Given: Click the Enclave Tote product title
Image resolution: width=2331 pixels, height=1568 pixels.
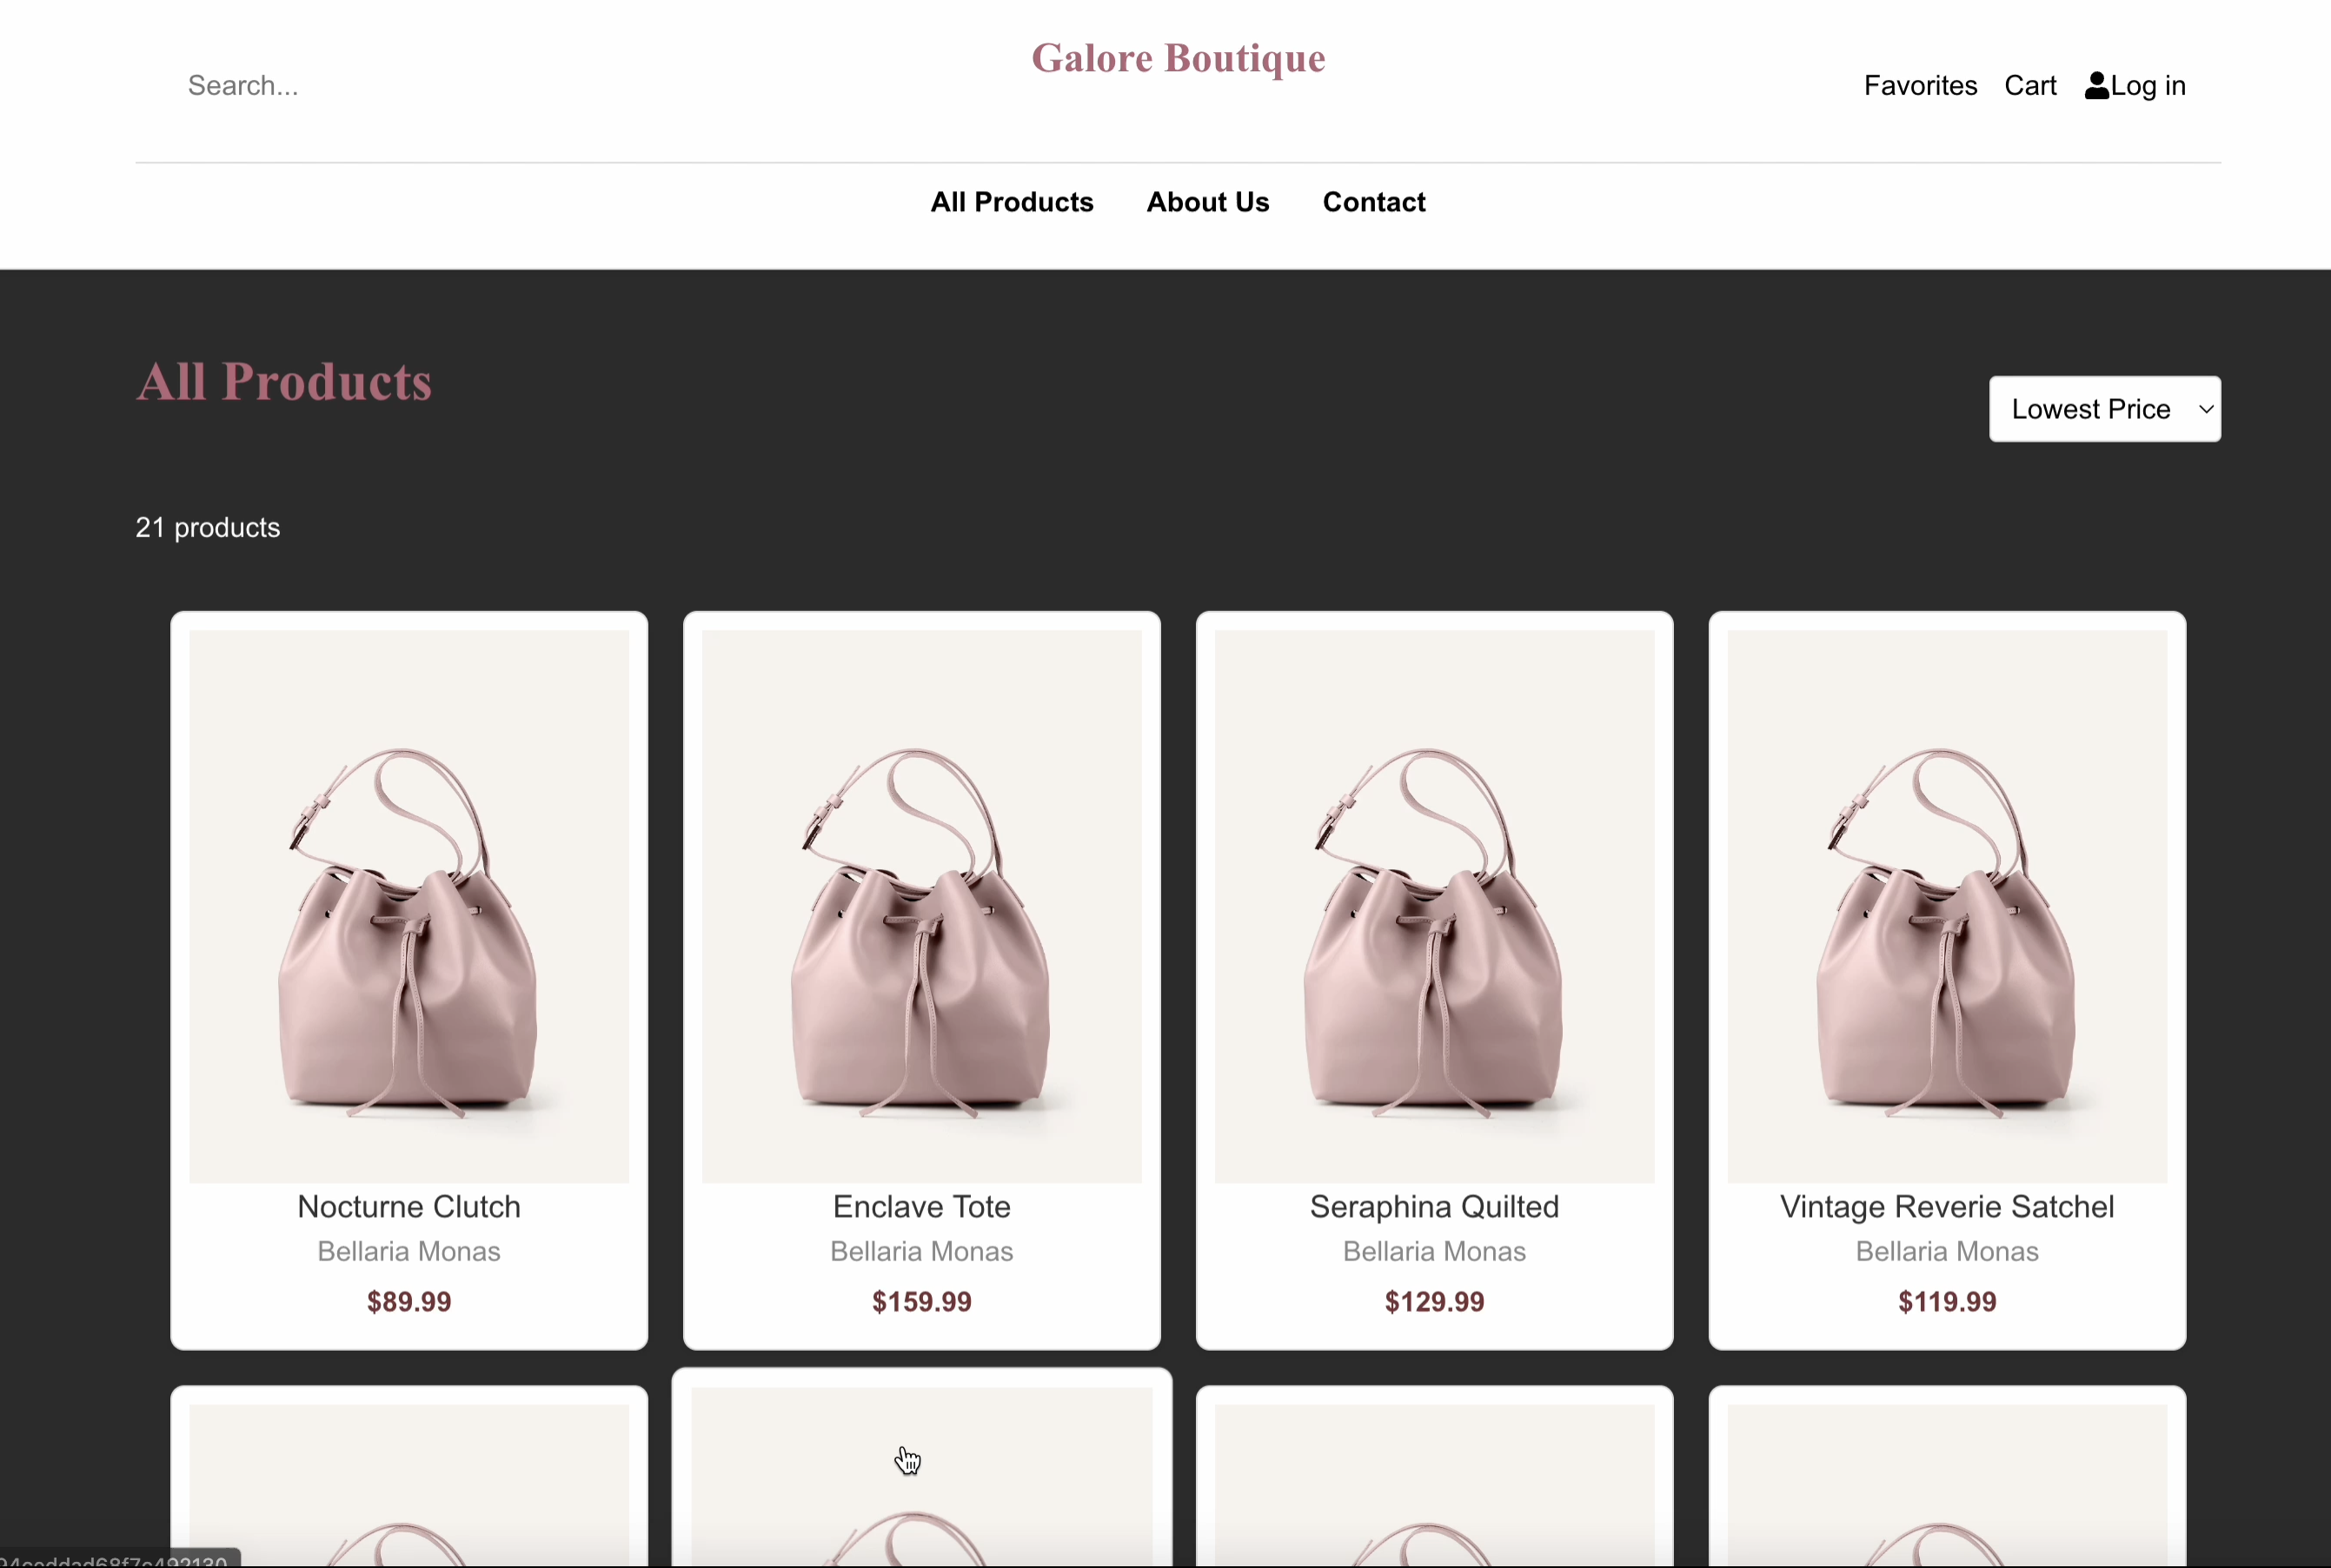Looking at the screenshot, I should coord(921,1206).
